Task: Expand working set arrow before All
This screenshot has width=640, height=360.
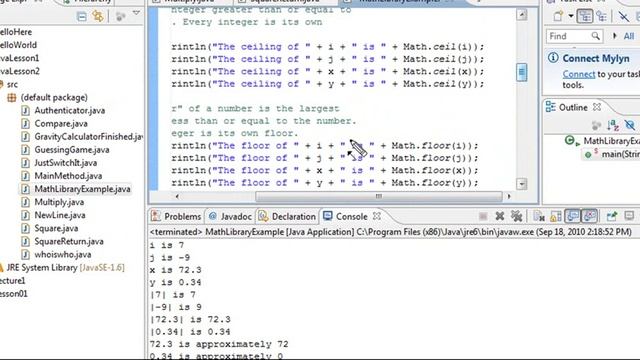Action: pyautogui.click(x=615, y=36)
